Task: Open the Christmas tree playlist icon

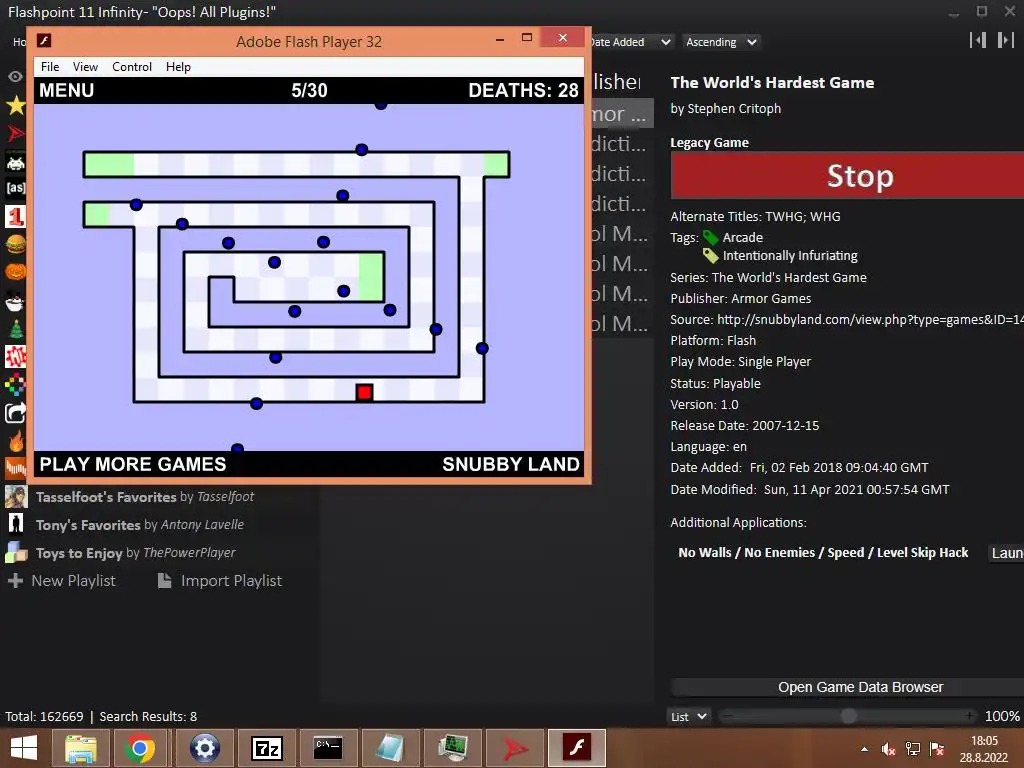Action: coord(15,329)
